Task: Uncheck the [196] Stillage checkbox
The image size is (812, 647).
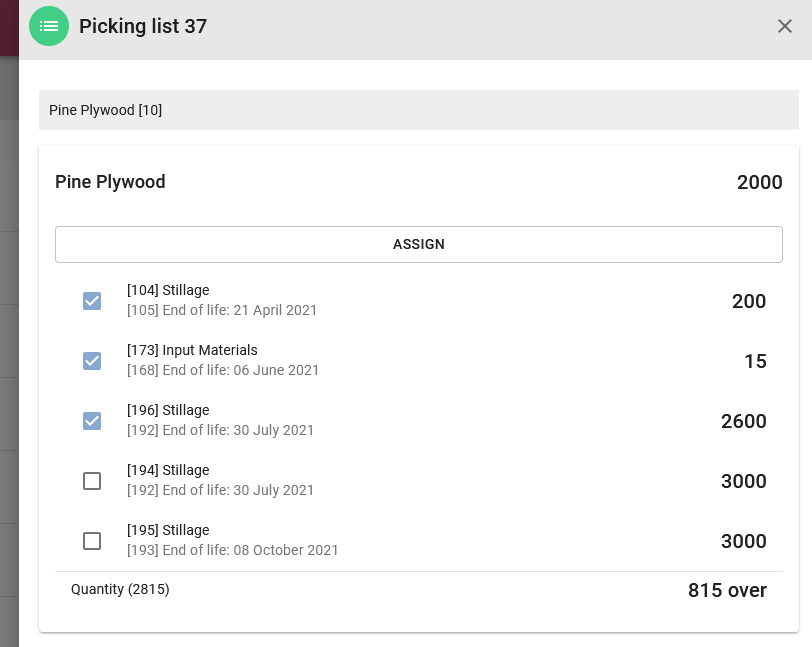Action: pos(92,421)
